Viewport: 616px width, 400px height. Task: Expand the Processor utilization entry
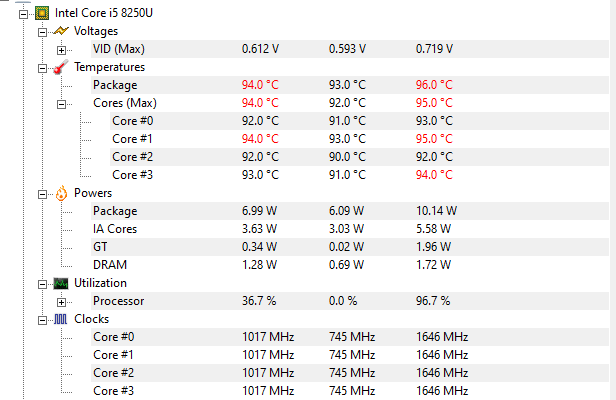tap(61, 303)
